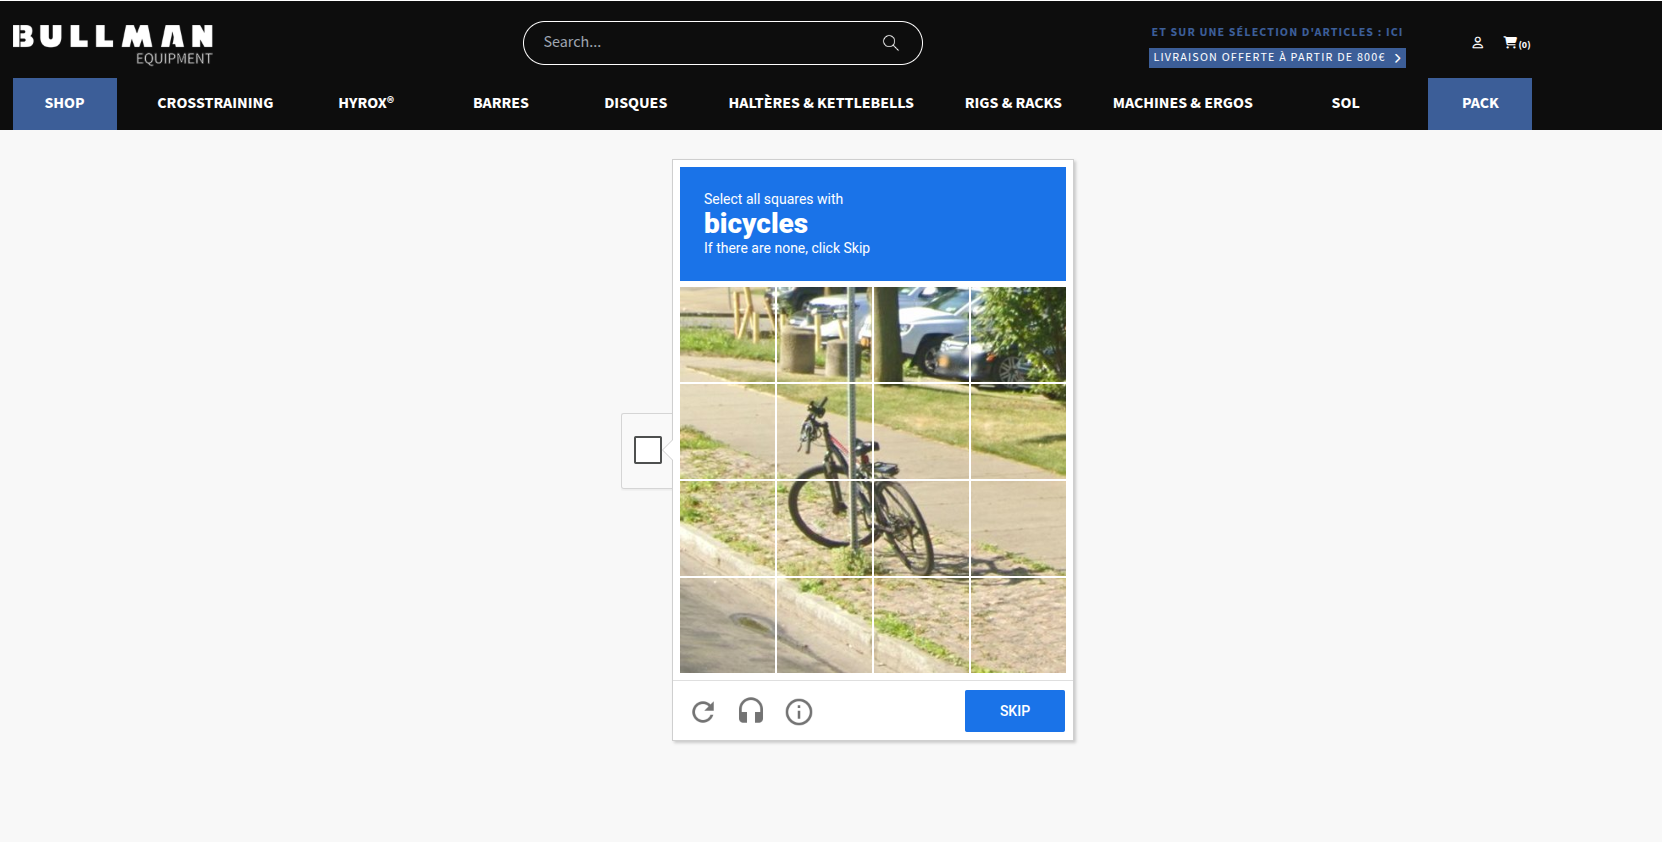Viewport: 1662px width, 842px height.
Task: Open the shopping cart icon
Action: [1510, 43]
